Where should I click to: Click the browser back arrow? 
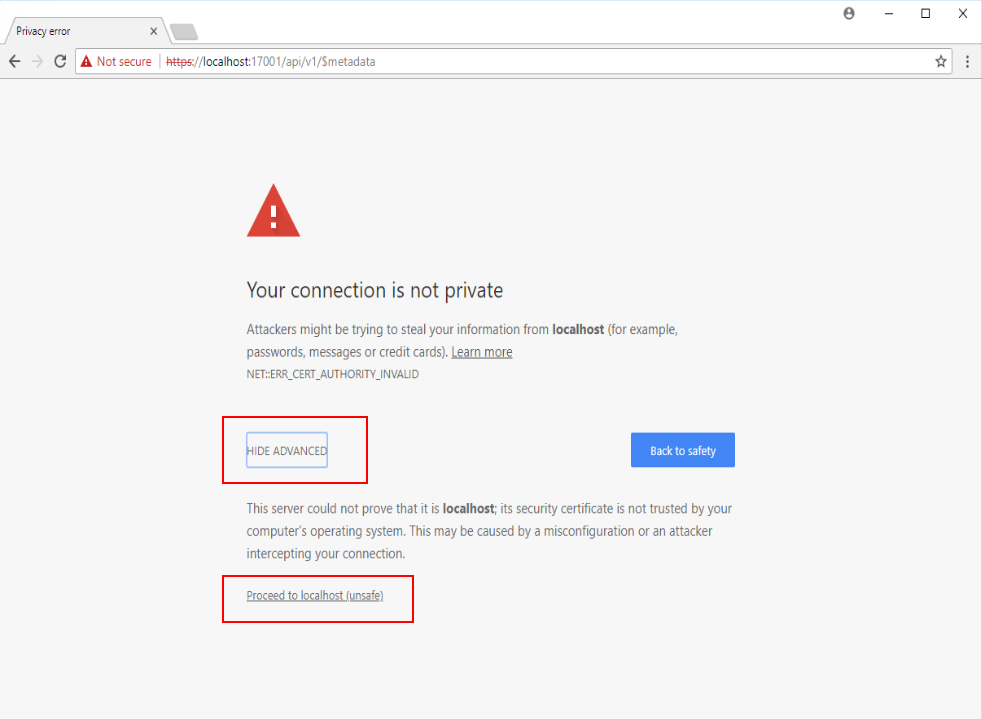14,62
